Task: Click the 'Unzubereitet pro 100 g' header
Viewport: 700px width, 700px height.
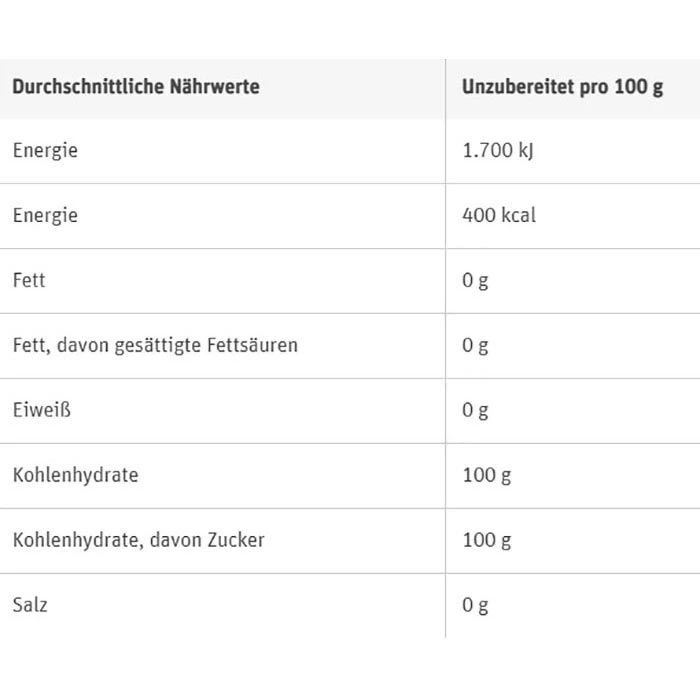Action: click(x=562, y=86)
